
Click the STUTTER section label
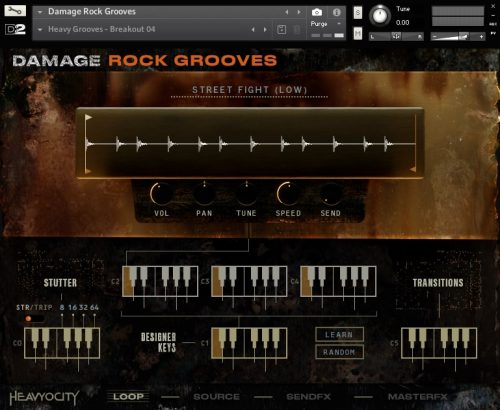pos(60,283)
